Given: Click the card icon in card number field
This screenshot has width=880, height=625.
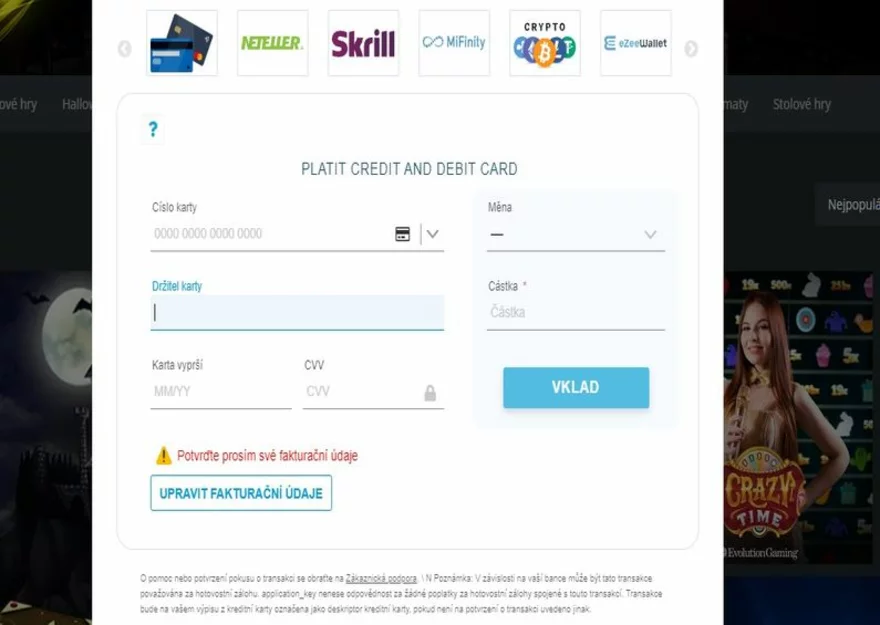Looking at the screenshot, I should click(402, 234).
